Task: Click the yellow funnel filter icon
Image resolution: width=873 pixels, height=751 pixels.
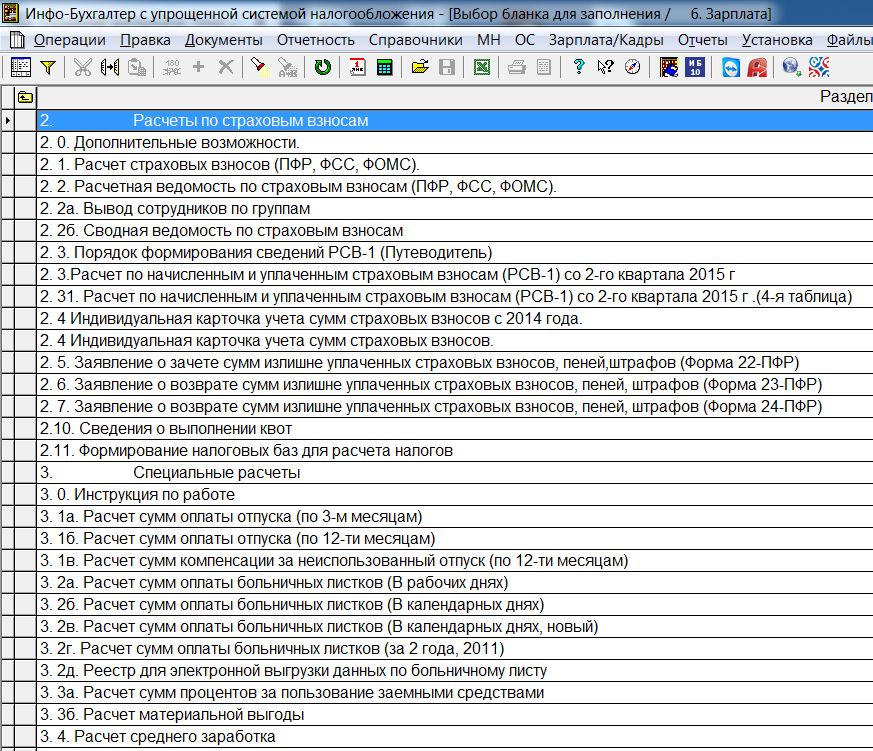Action: pos(48,67)
